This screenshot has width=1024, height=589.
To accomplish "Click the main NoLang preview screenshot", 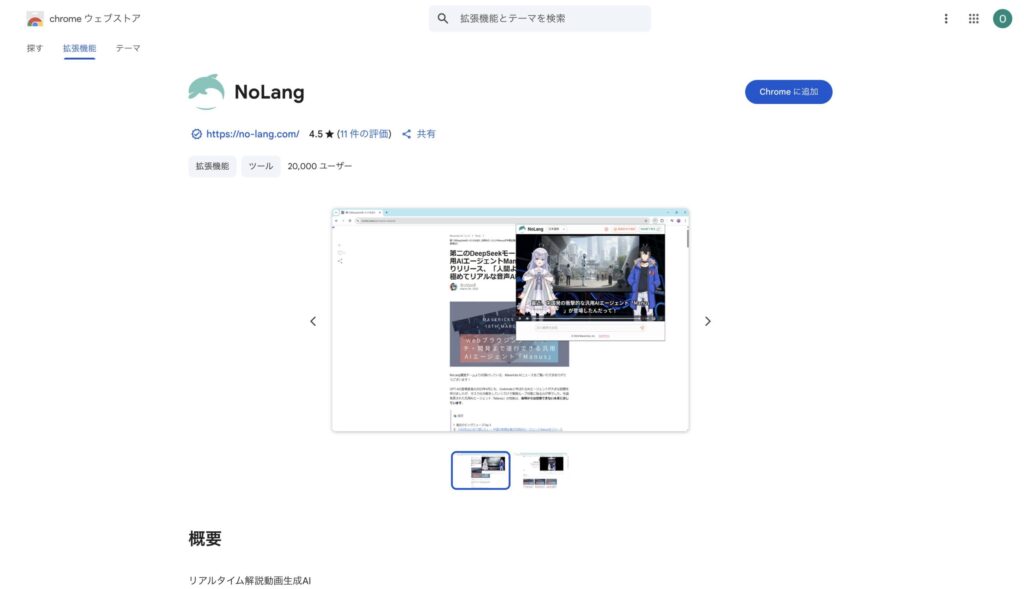I will coord(510,320).
